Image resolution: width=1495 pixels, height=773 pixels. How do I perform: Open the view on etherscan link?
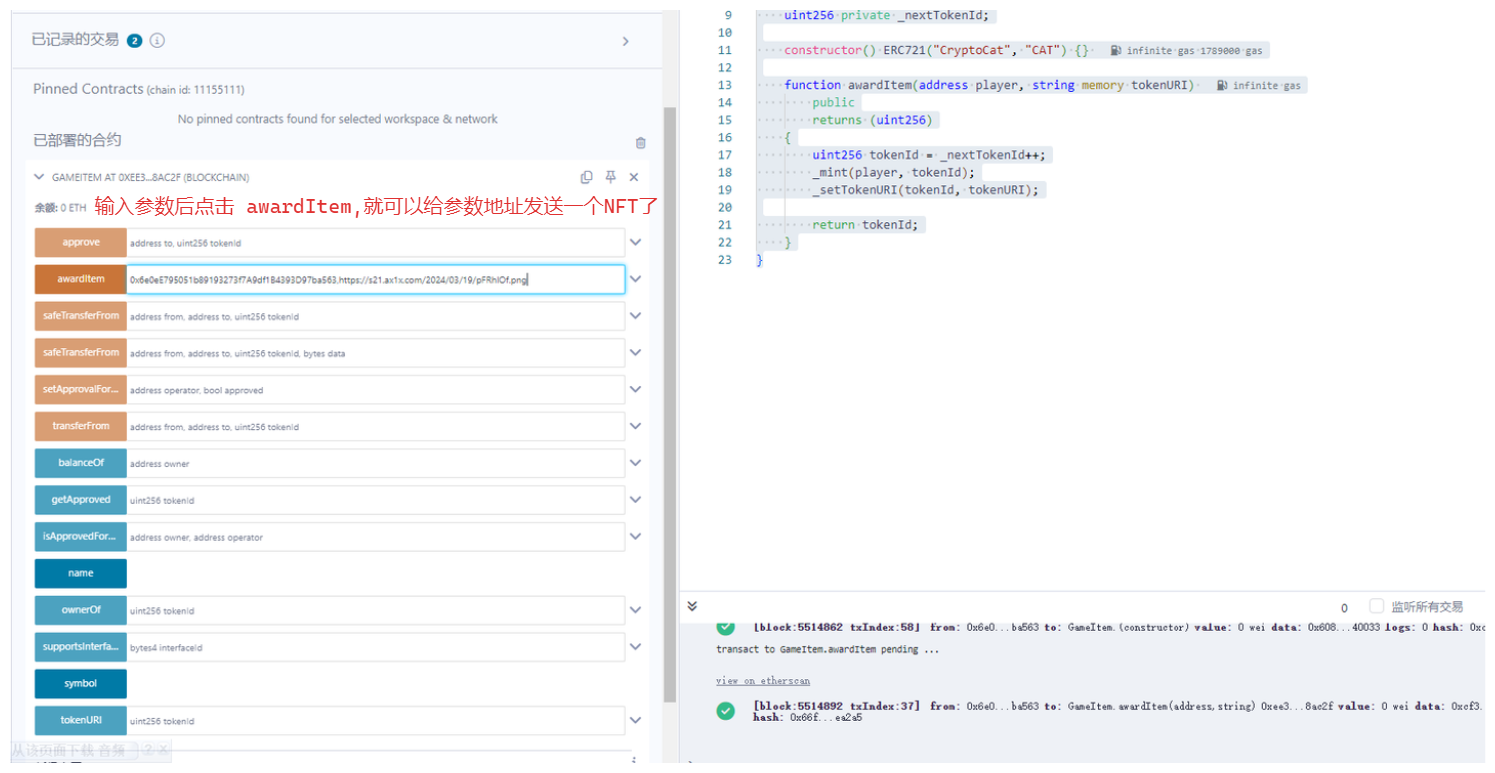(x=763, y=681)
